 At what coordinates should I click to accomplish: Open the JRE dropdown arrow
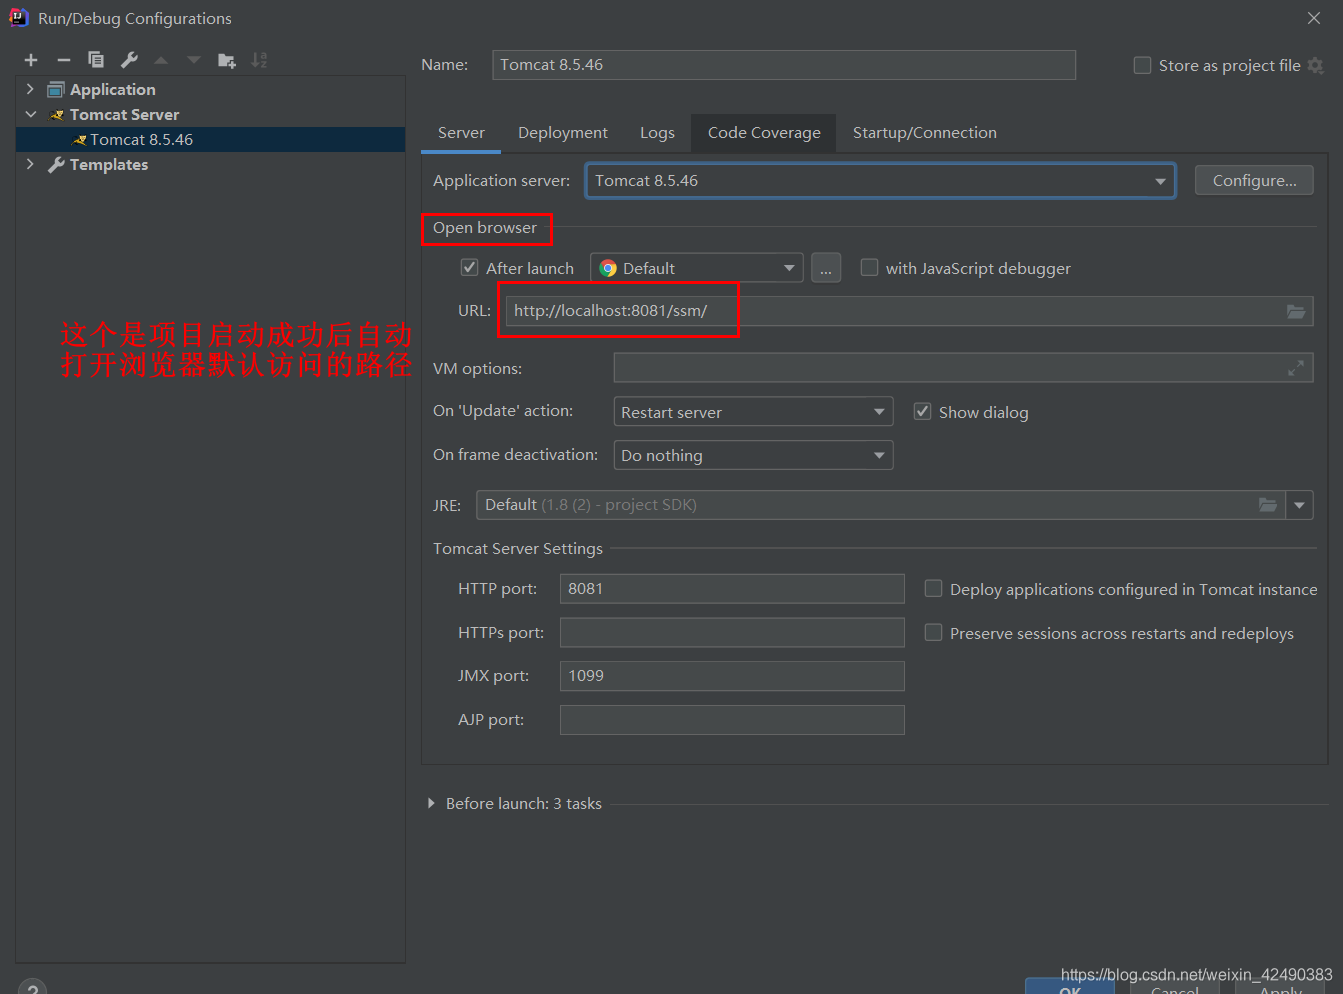[x=1299, y=505]
